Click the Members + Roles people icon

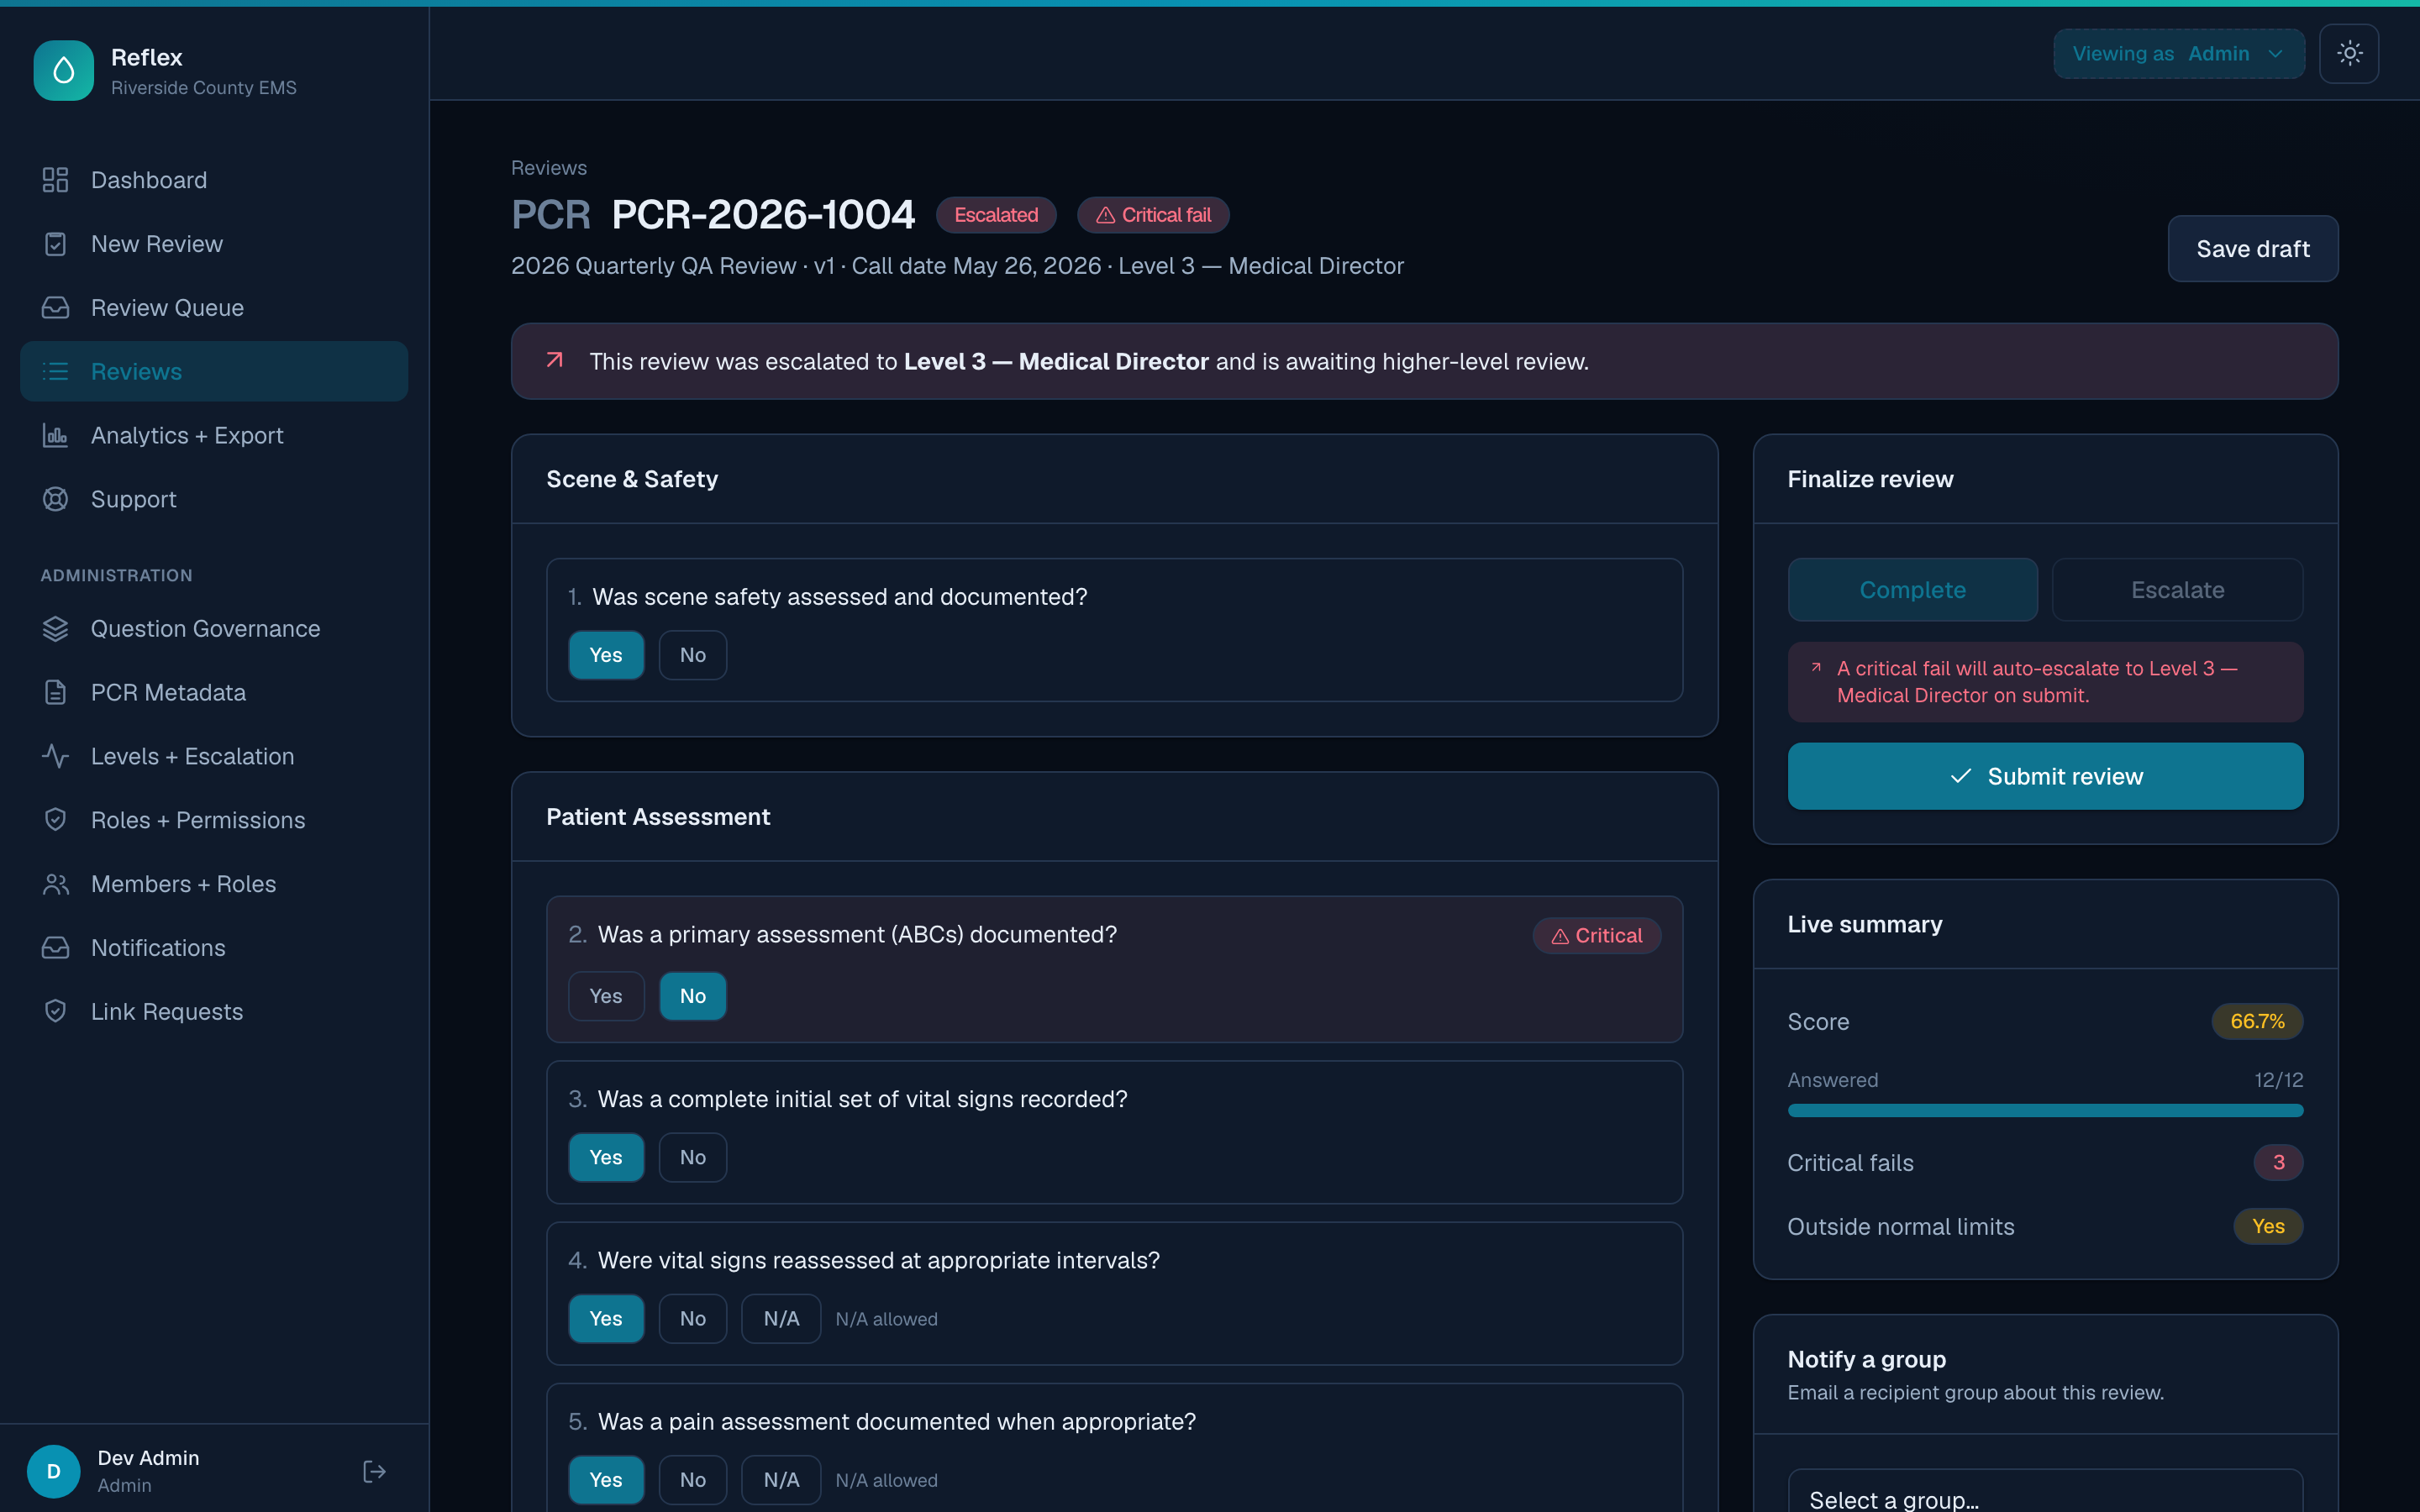(55, 884)
